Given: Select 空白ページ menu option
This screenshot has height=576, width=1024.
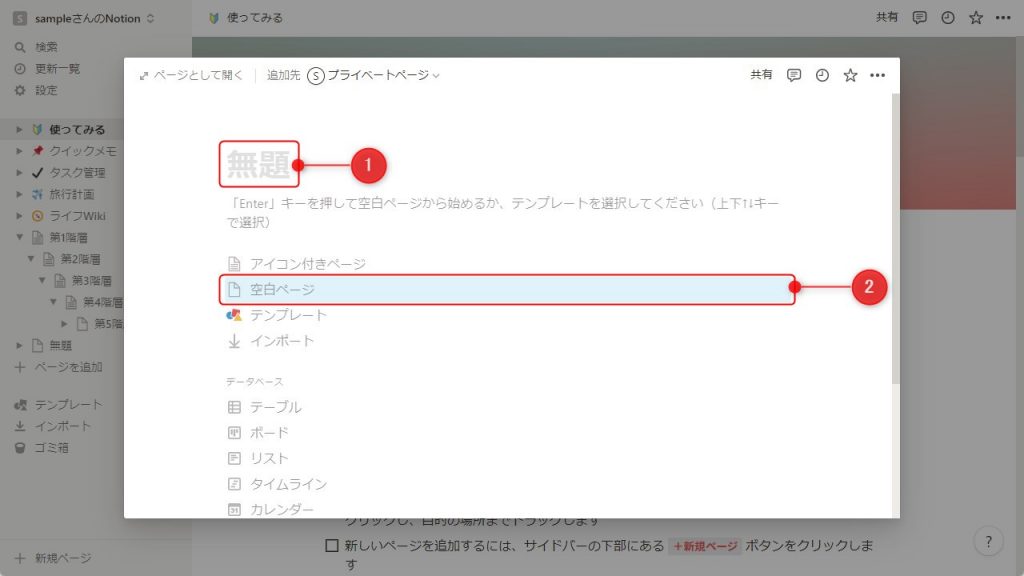Looking at the screenshot, I should [507, 289].
